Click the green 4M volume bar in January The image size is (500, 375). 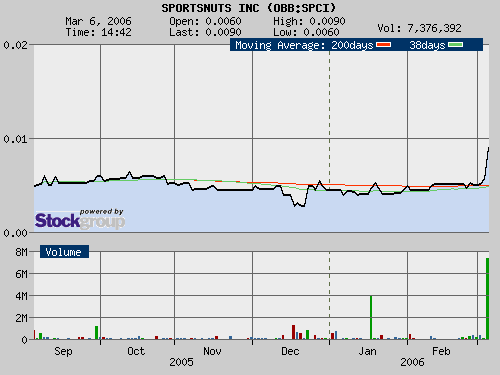point(371,318)
